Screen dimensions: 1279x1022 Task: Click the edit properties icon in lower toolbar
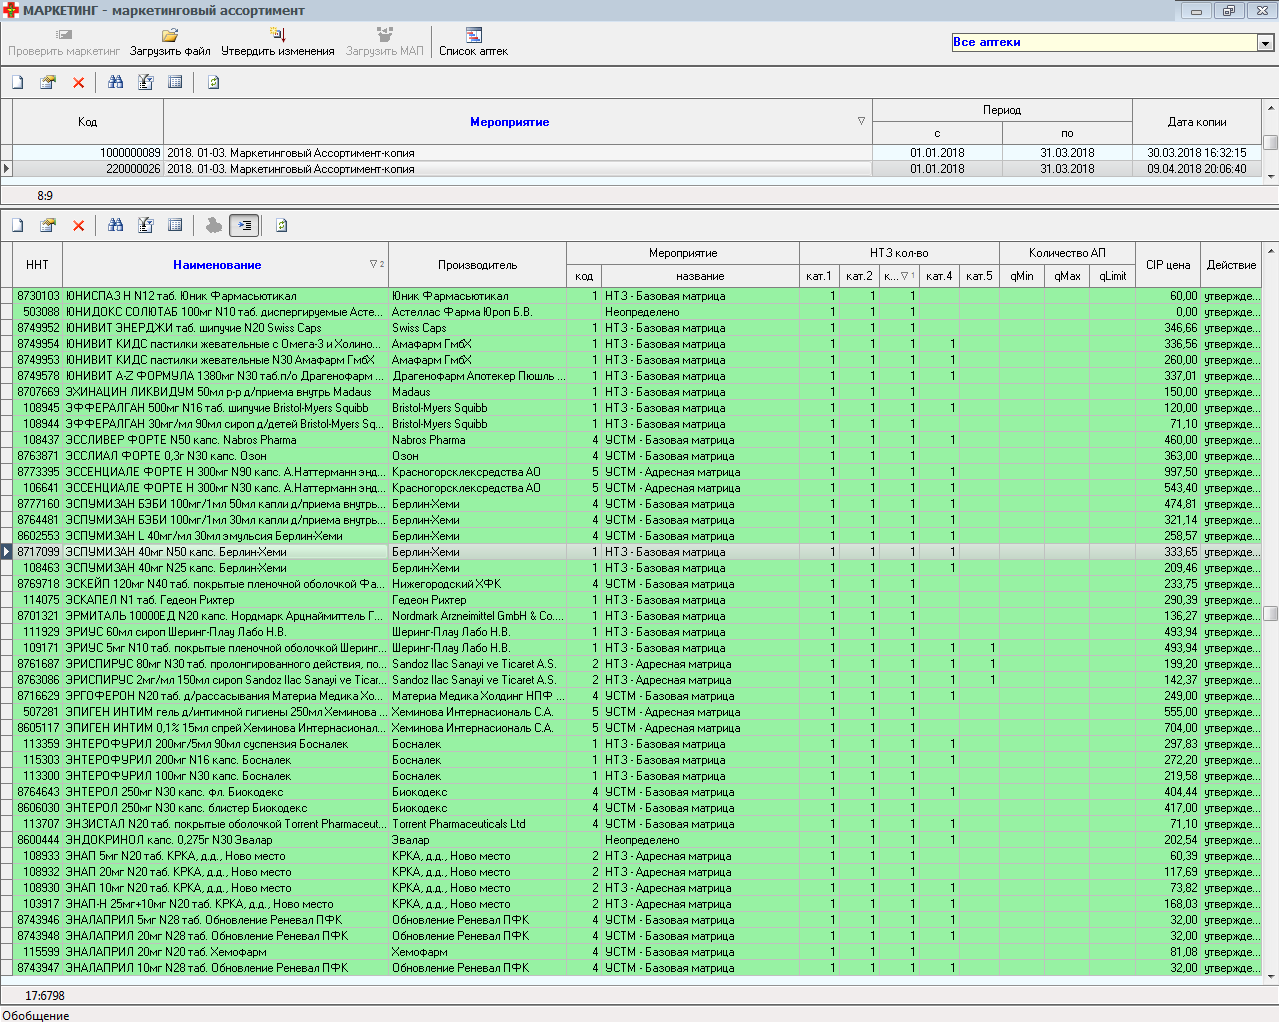(47, 226)
